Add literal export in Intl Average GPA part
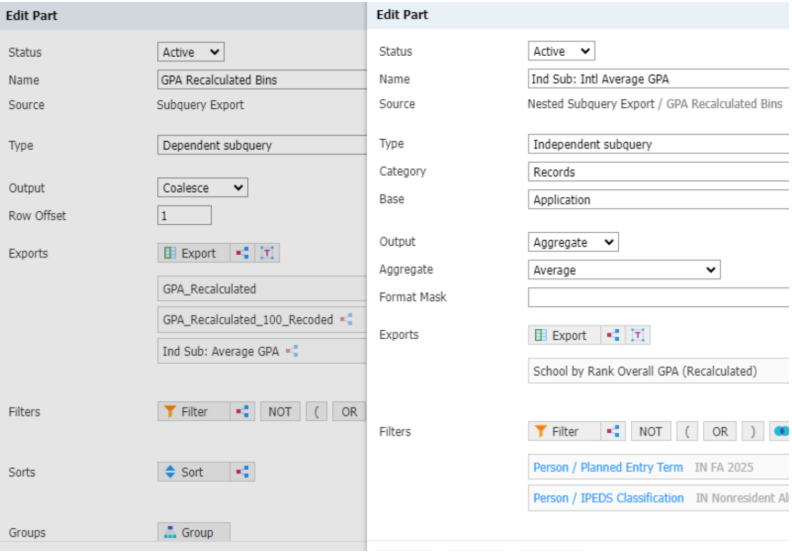This screenshot has width=792, height=554. pos(638,336)
